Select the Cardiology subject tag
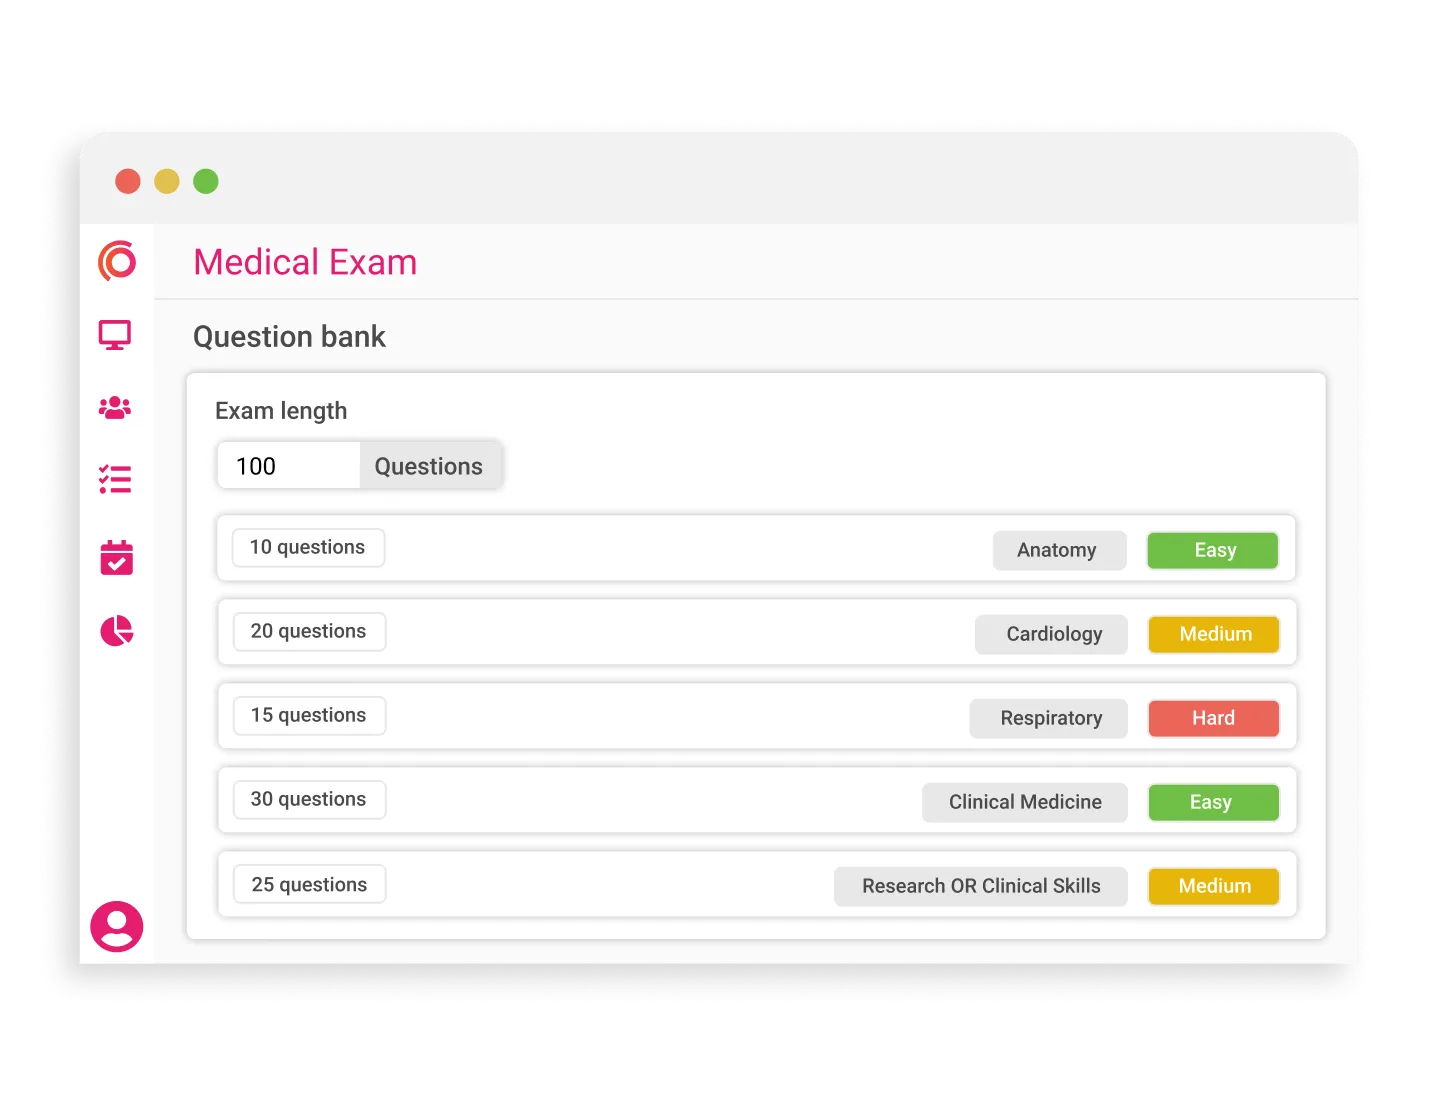The width and height of the screenshot is (1437, 1095). pos(1051,634)
